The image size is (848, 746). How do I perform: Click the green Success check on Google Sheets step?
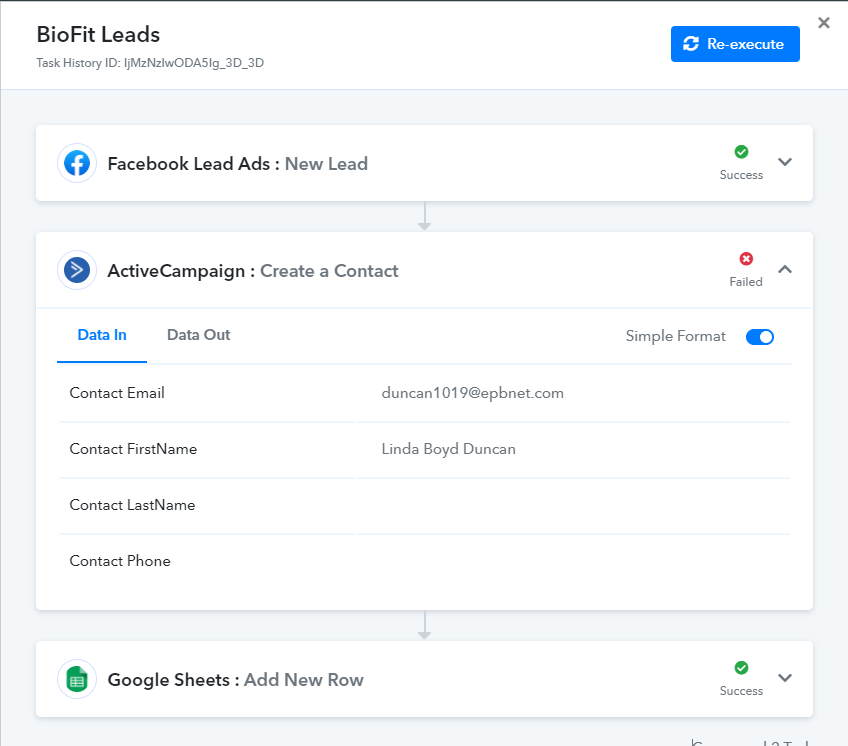click(x=741, y=668)
